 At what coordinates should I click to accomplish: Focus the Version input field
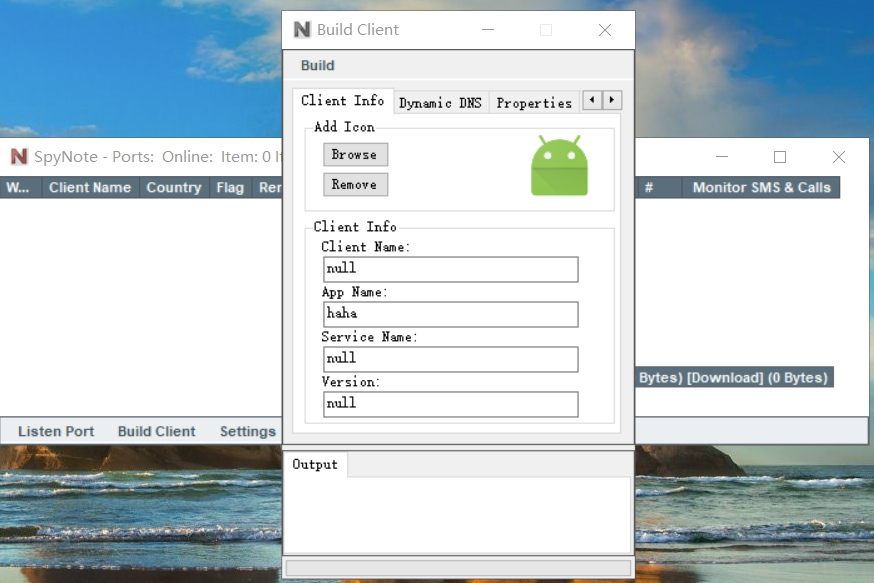click(450, 404)
